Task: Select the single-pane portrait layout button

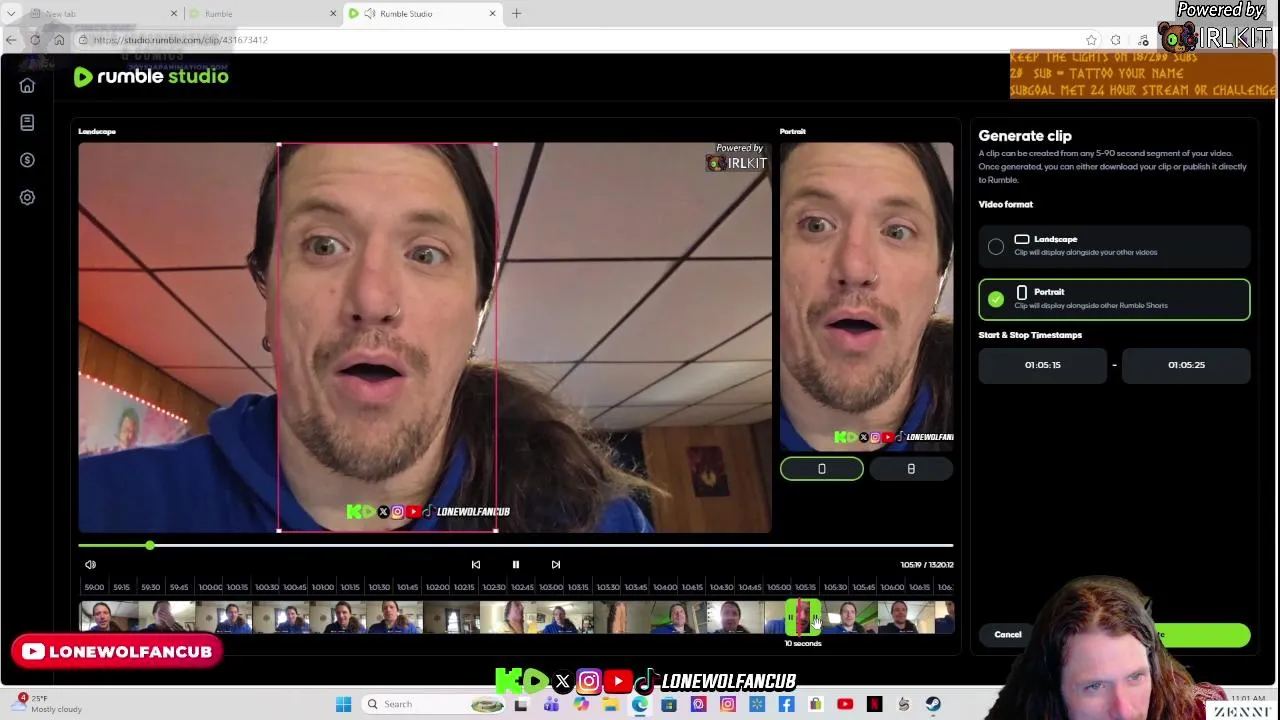Action: pos(822,469)
